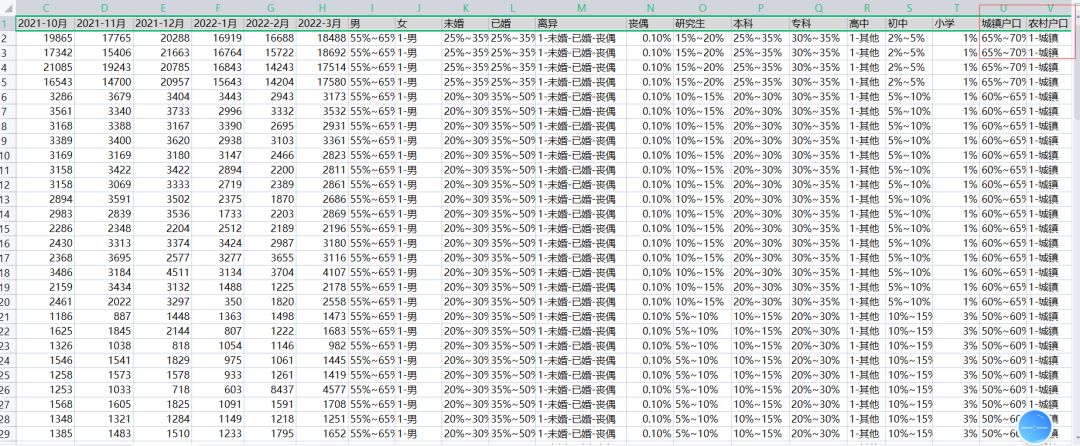Click the 15%~20% cell in row 4
This screenshot has height=446, width=1080.
703,67
